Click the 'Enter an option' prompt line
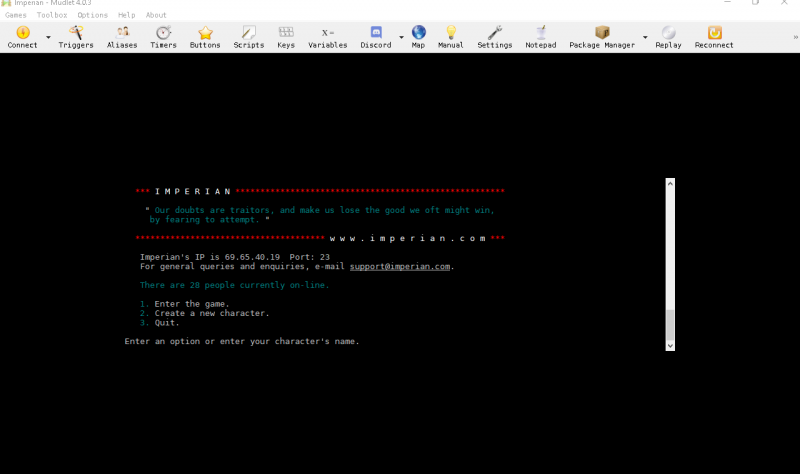The height and width of the screenshot is (474, 800). [x=242, y=341]
